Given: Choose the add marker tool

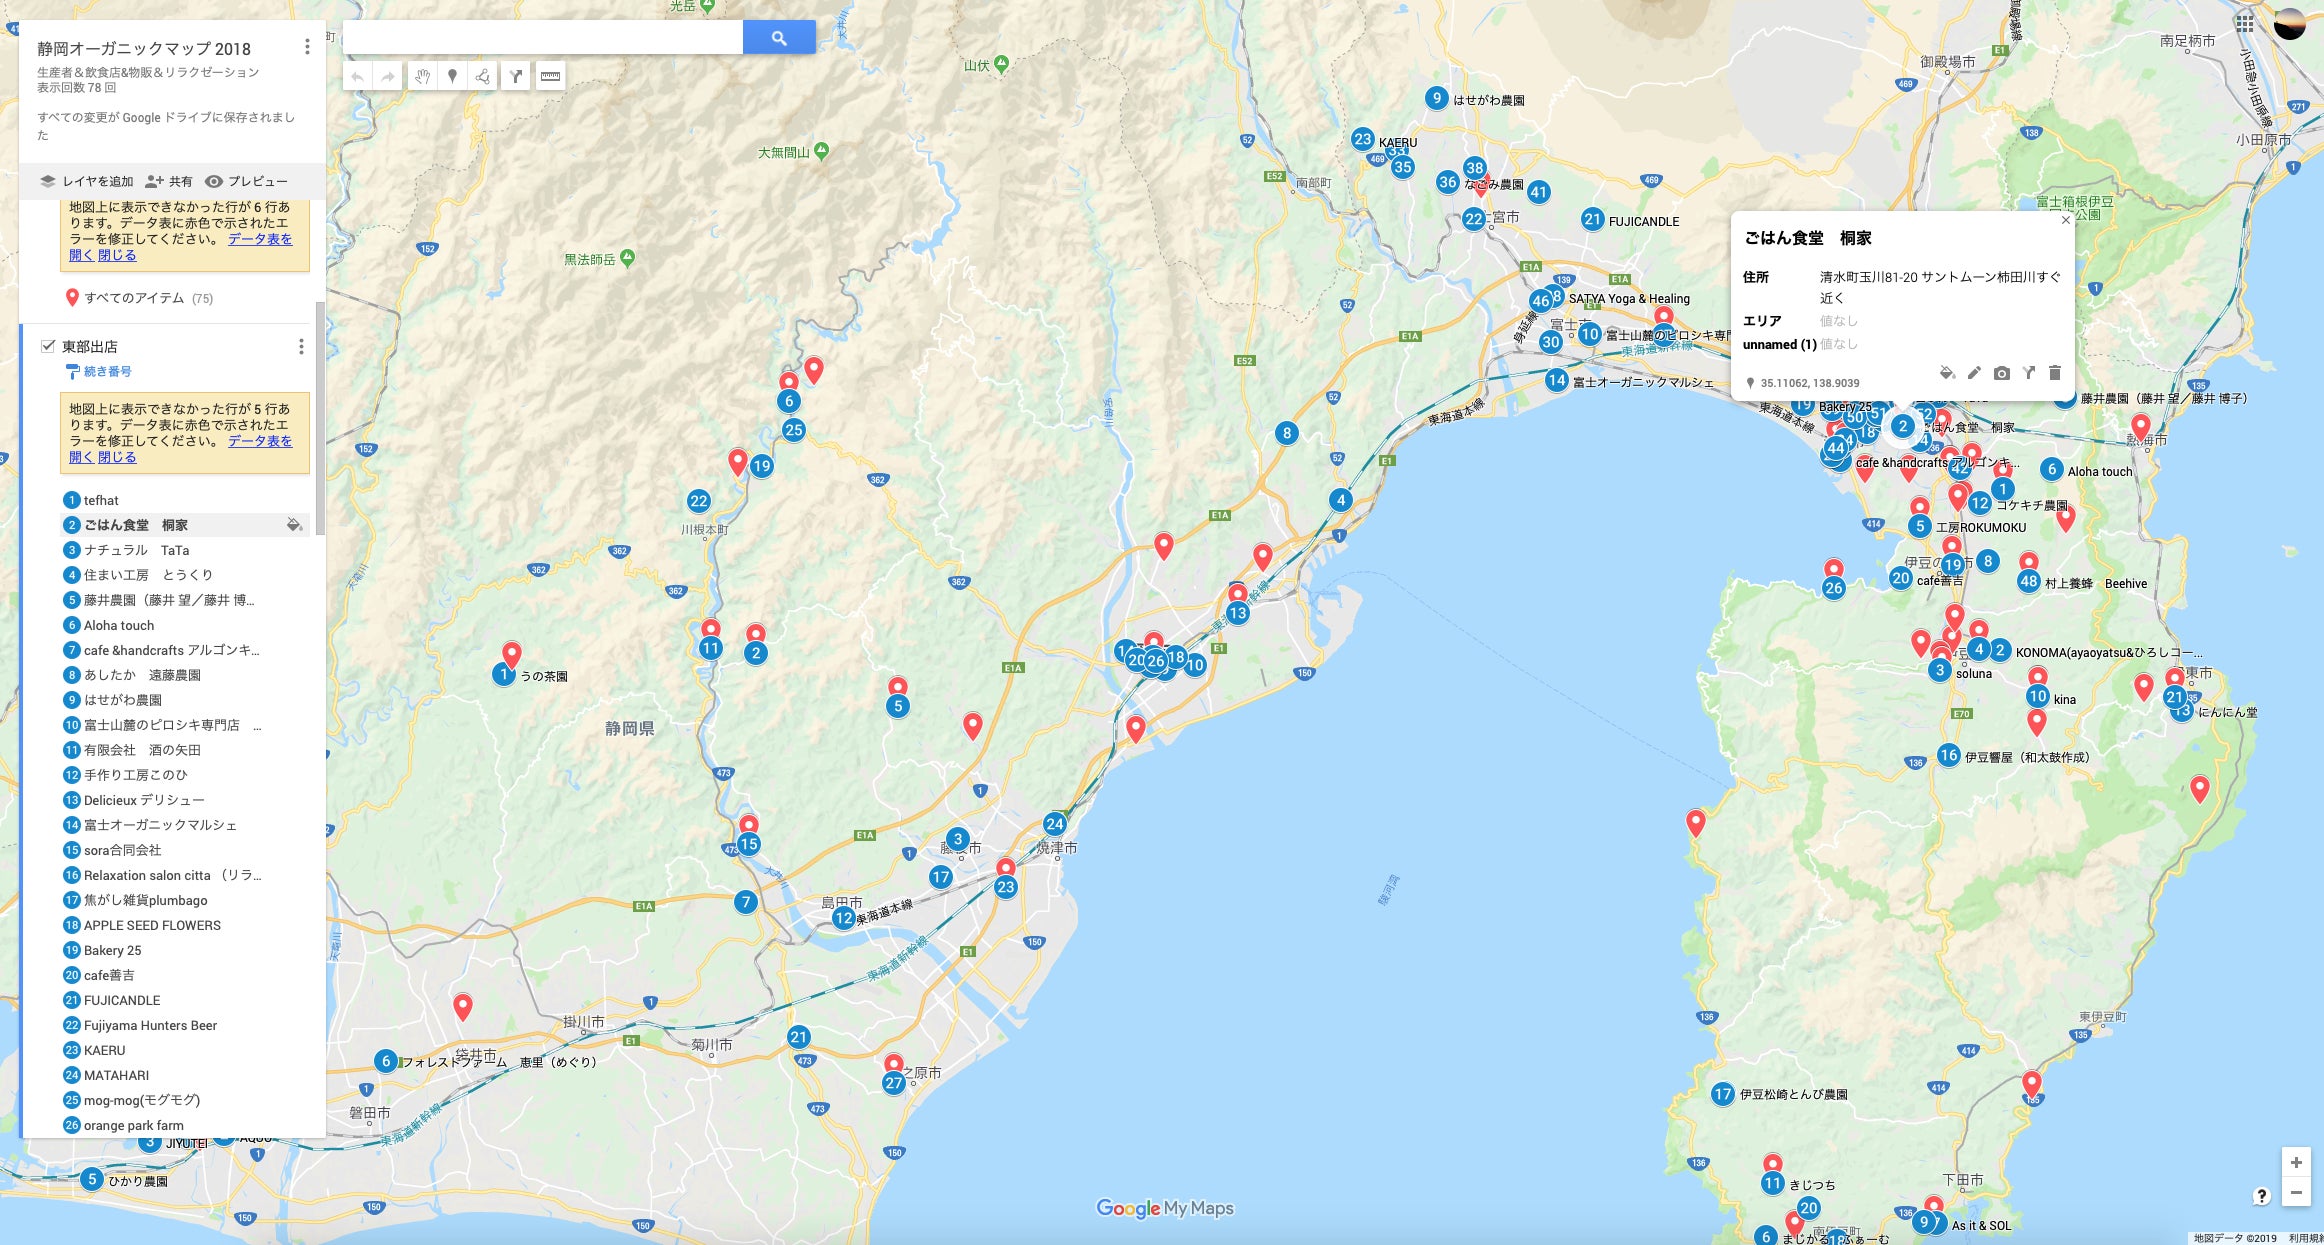Looking at the screenshot, I should [x=453, y=76].
